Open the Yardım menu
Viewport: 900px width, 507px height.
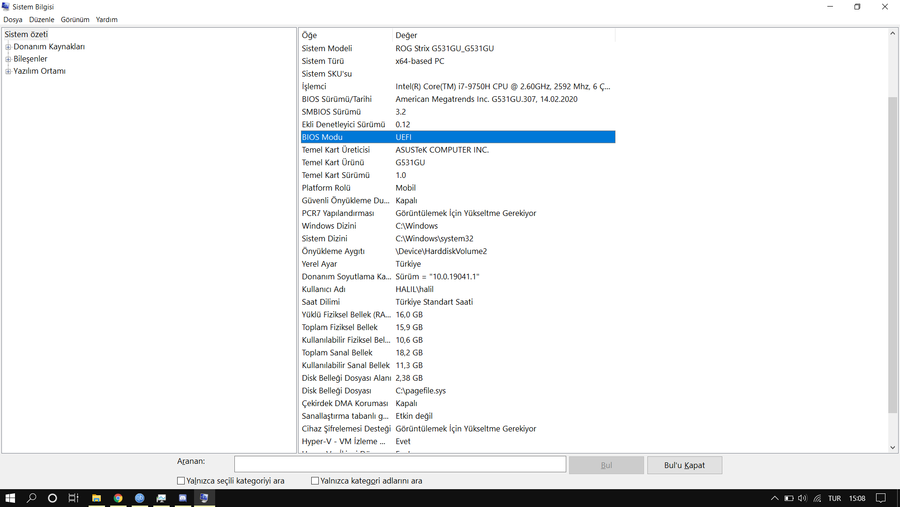(106, 20)
